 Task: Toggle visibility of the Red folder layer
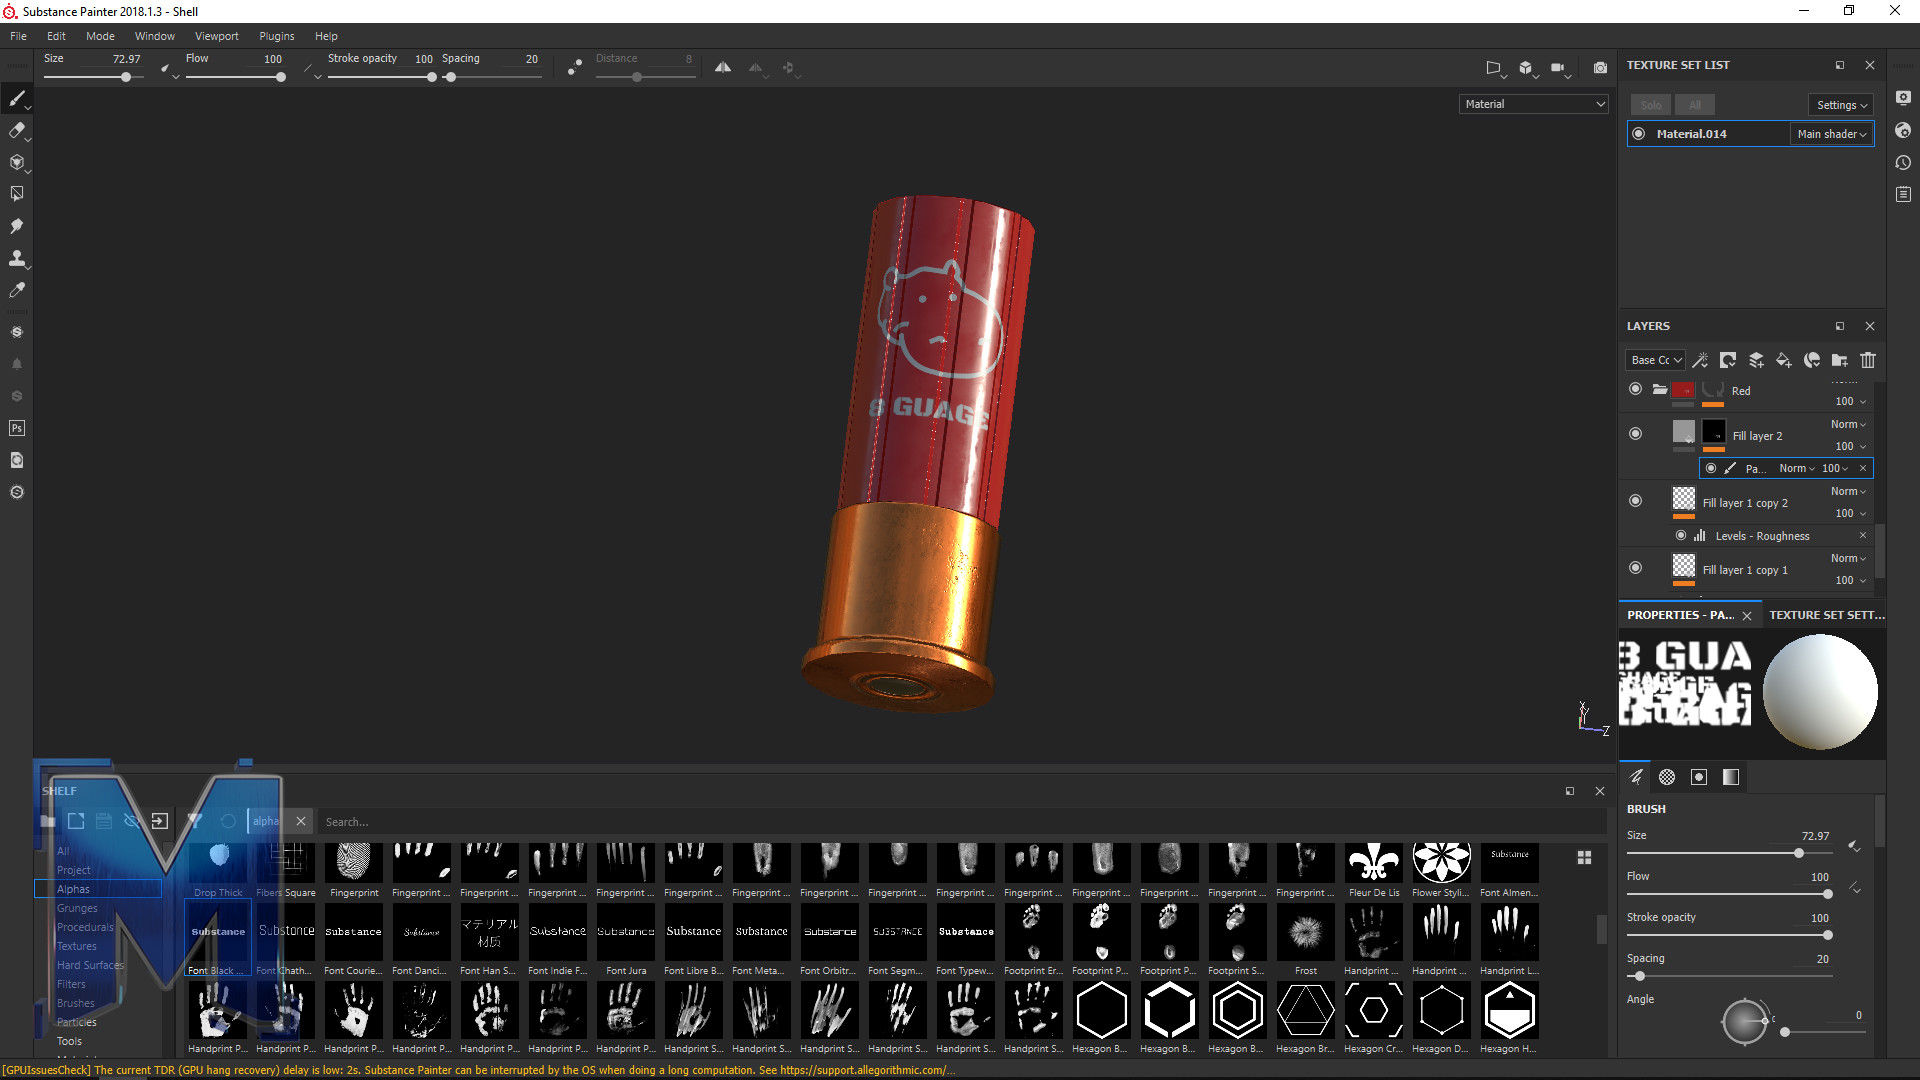coord(1636,389)
